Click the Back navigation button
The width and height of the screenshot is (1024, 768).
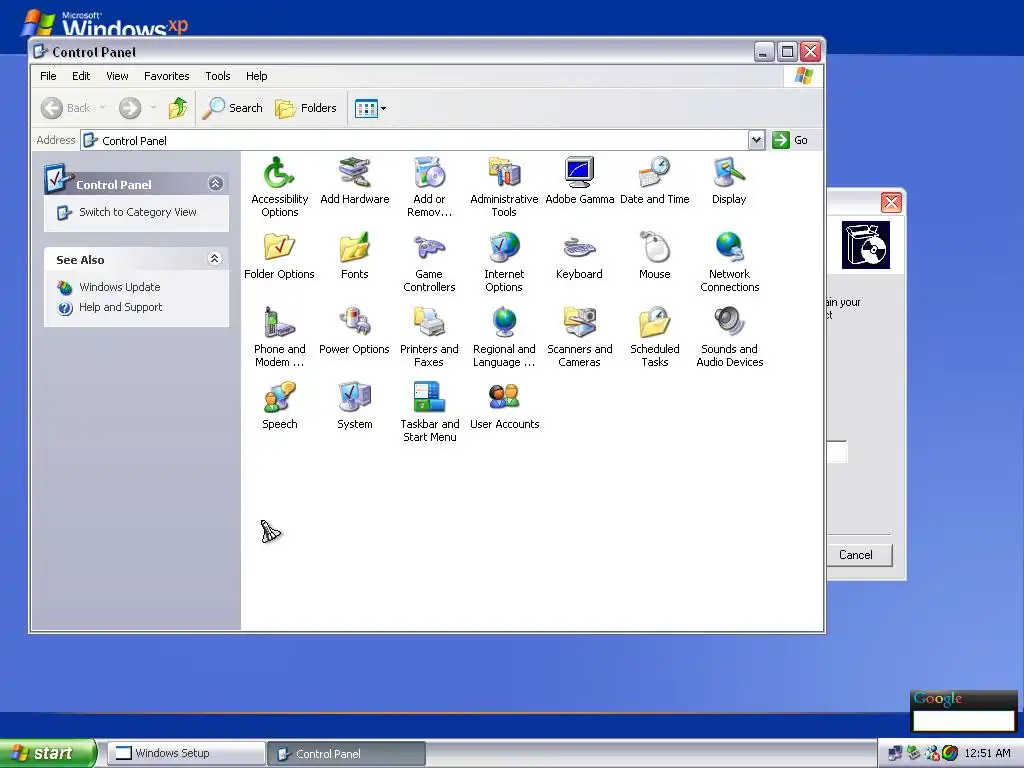coord(65,108)
